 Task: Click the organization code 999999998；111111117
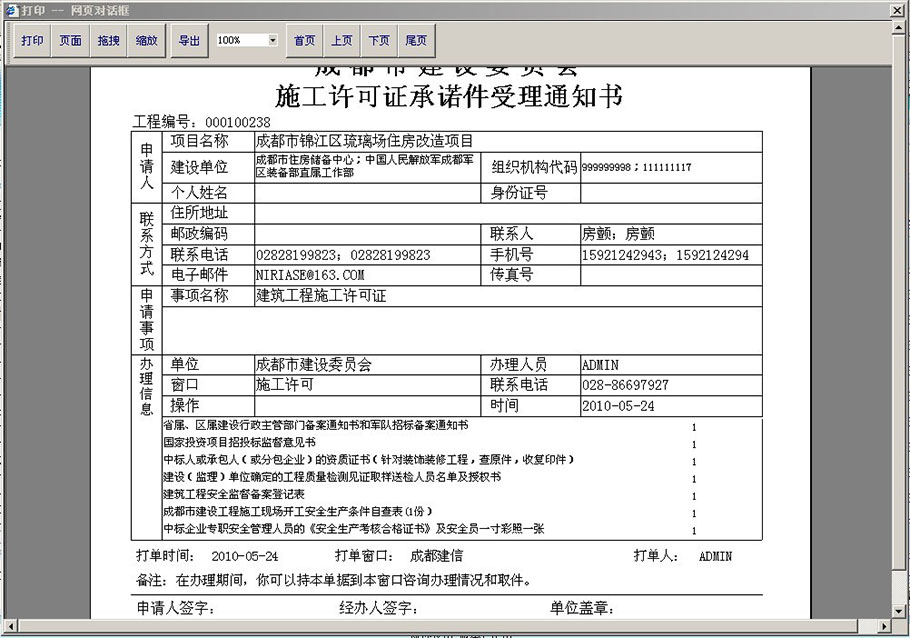[x=637, y=167]
